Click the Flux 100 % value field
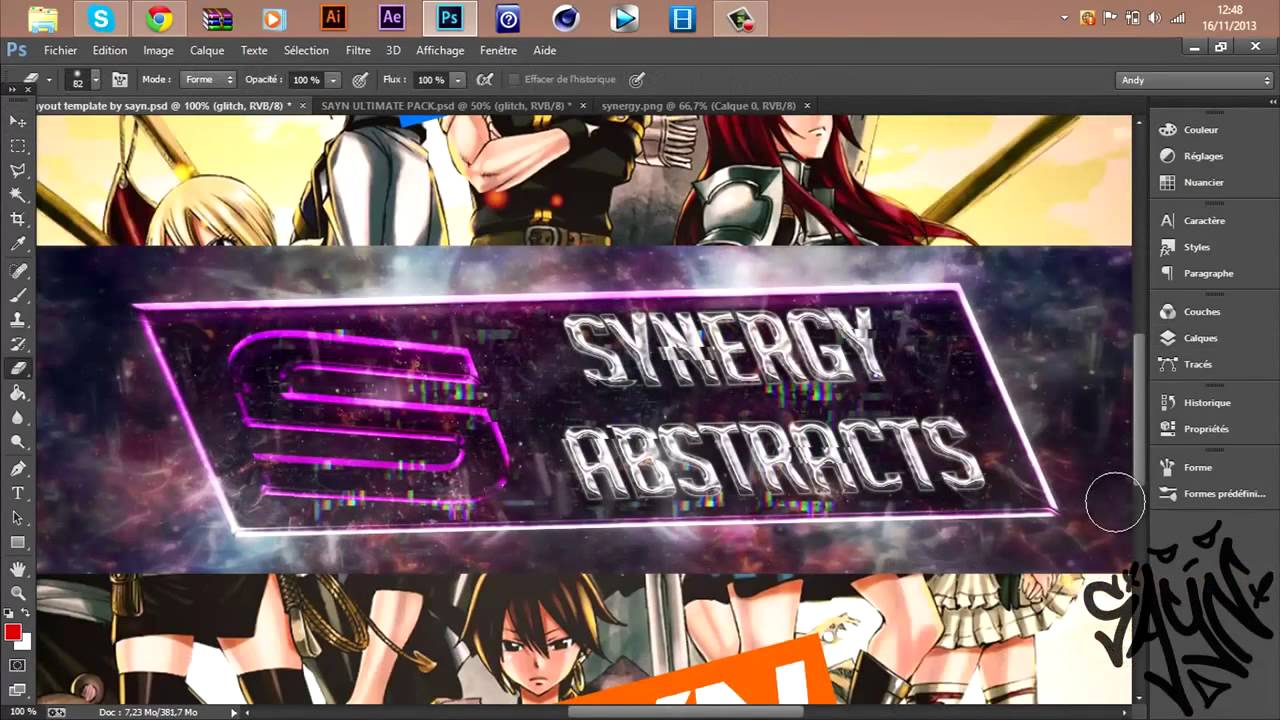Image resolution: width=1280 pixels, height=720 pixels. (431, 80)
